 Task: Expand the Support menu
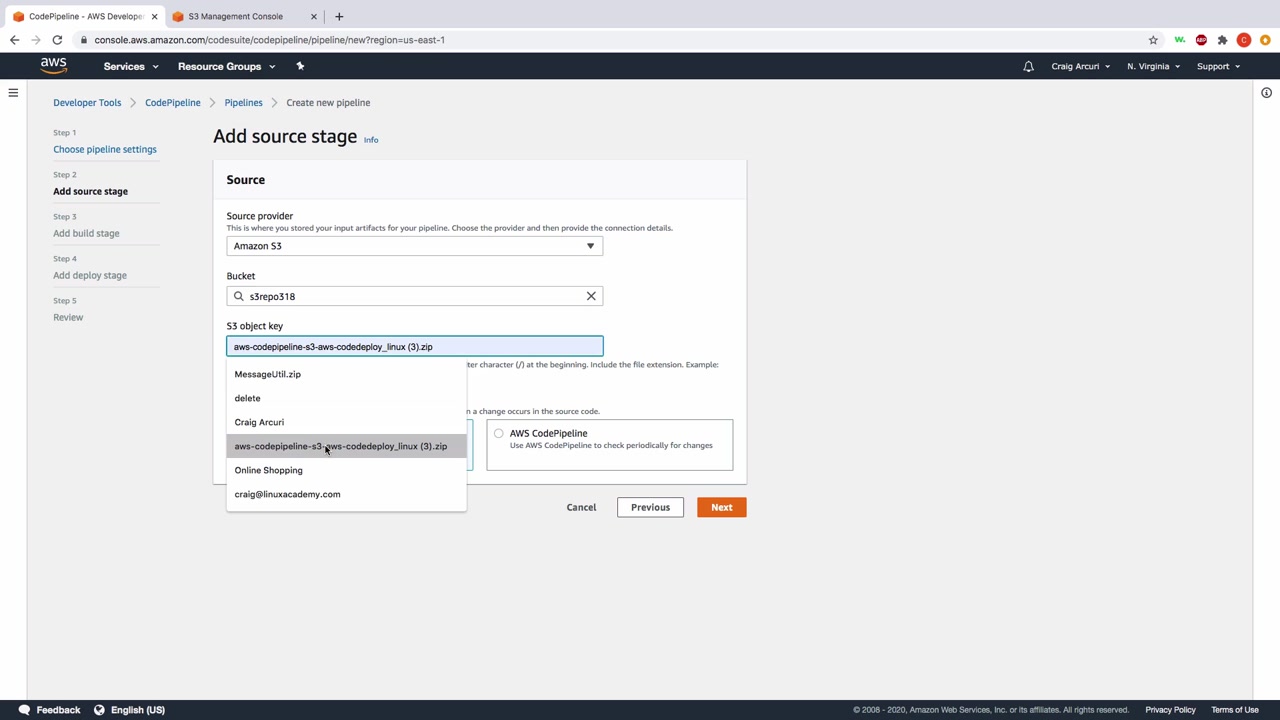(1218, 66)
